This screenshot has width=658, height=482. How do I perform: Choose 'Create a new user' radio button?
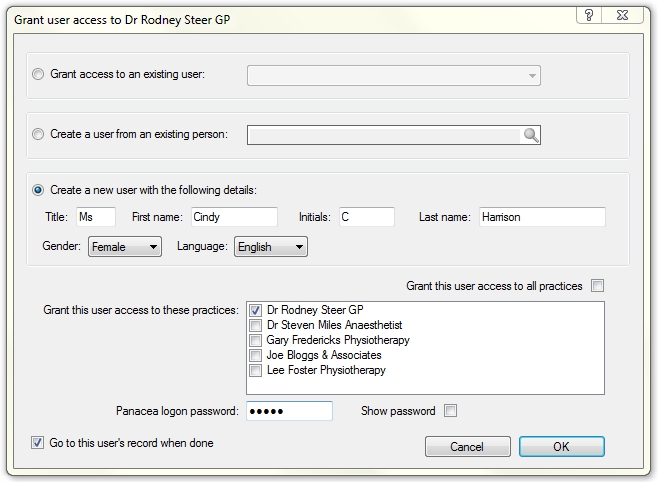pos(39,190)
